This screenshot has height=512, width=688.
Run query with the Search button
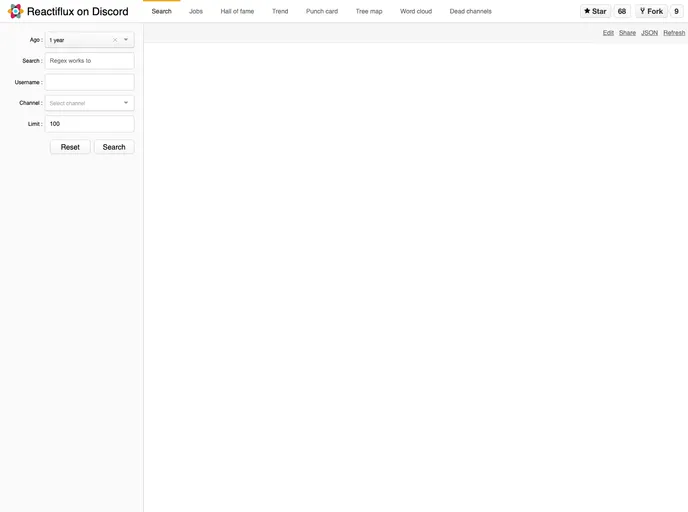tap(114, 147)
